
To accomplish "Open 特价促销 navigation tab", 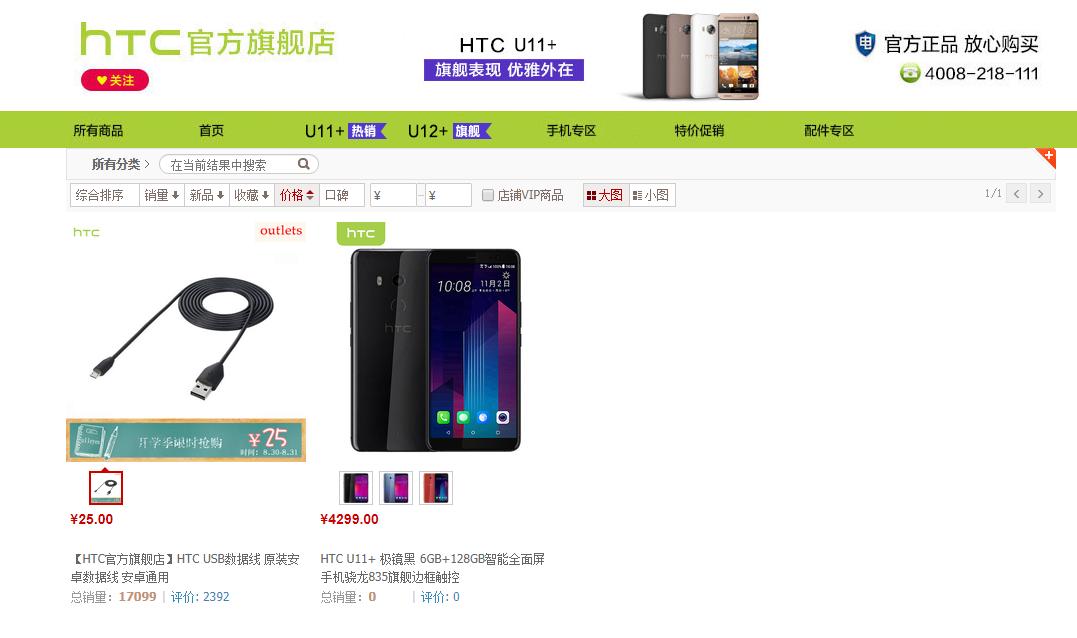I will (699, 130).
